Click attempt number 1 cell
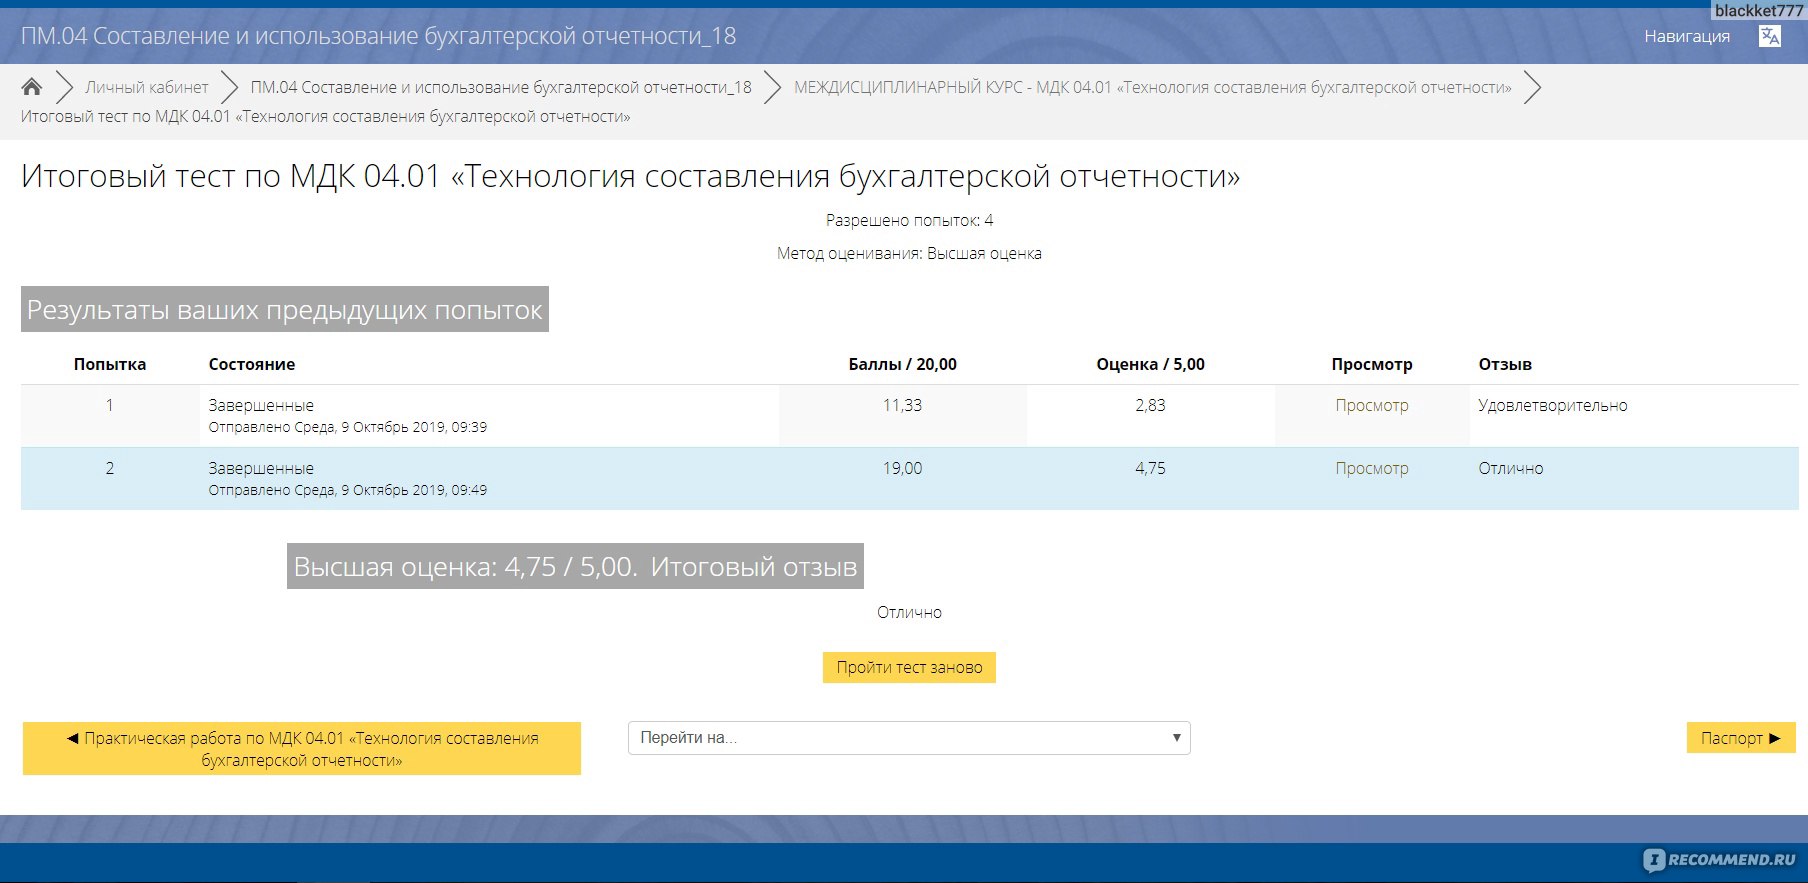This screenshot has width=1808, height=883. point(110,405)
